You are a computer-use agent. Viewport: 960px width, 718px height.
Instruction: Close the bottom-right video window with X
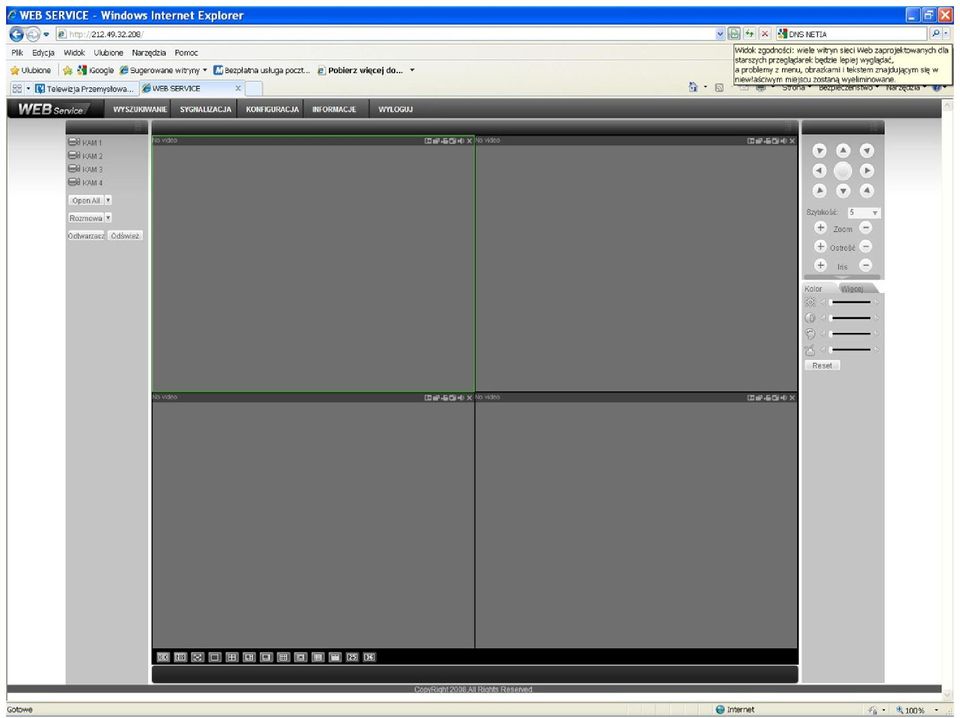[792, 398]
